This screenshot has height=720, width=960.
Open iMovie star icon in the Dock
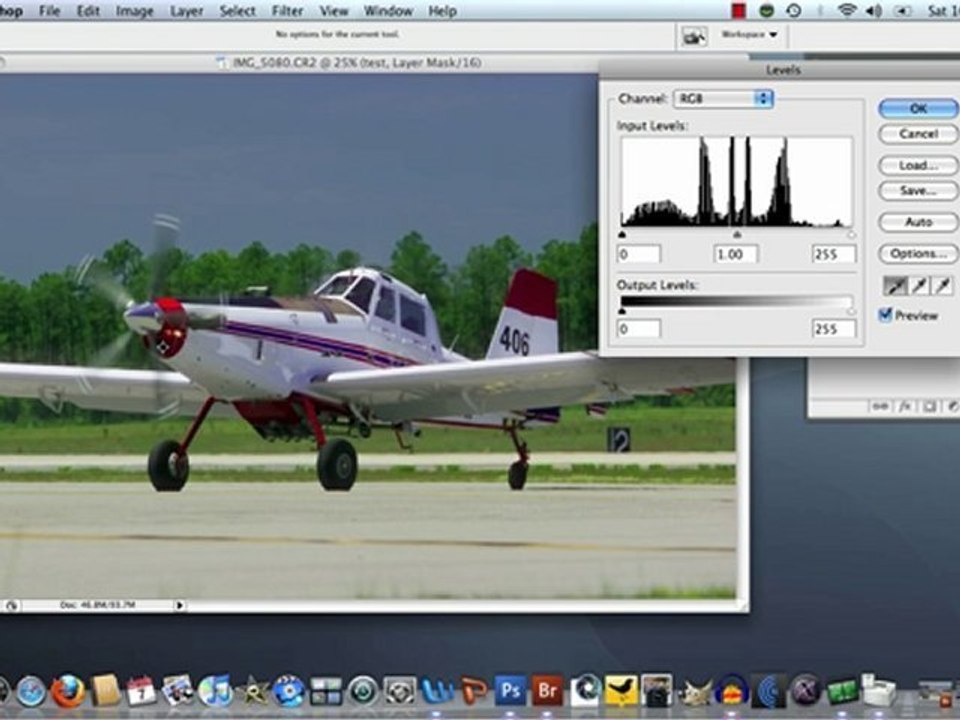(252, 692)
